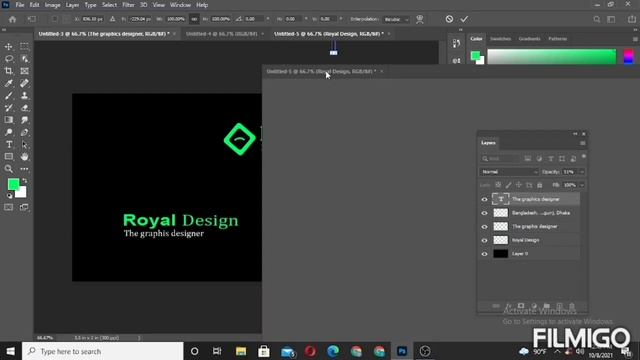Open the Filter menu

(x=128, y=5)
